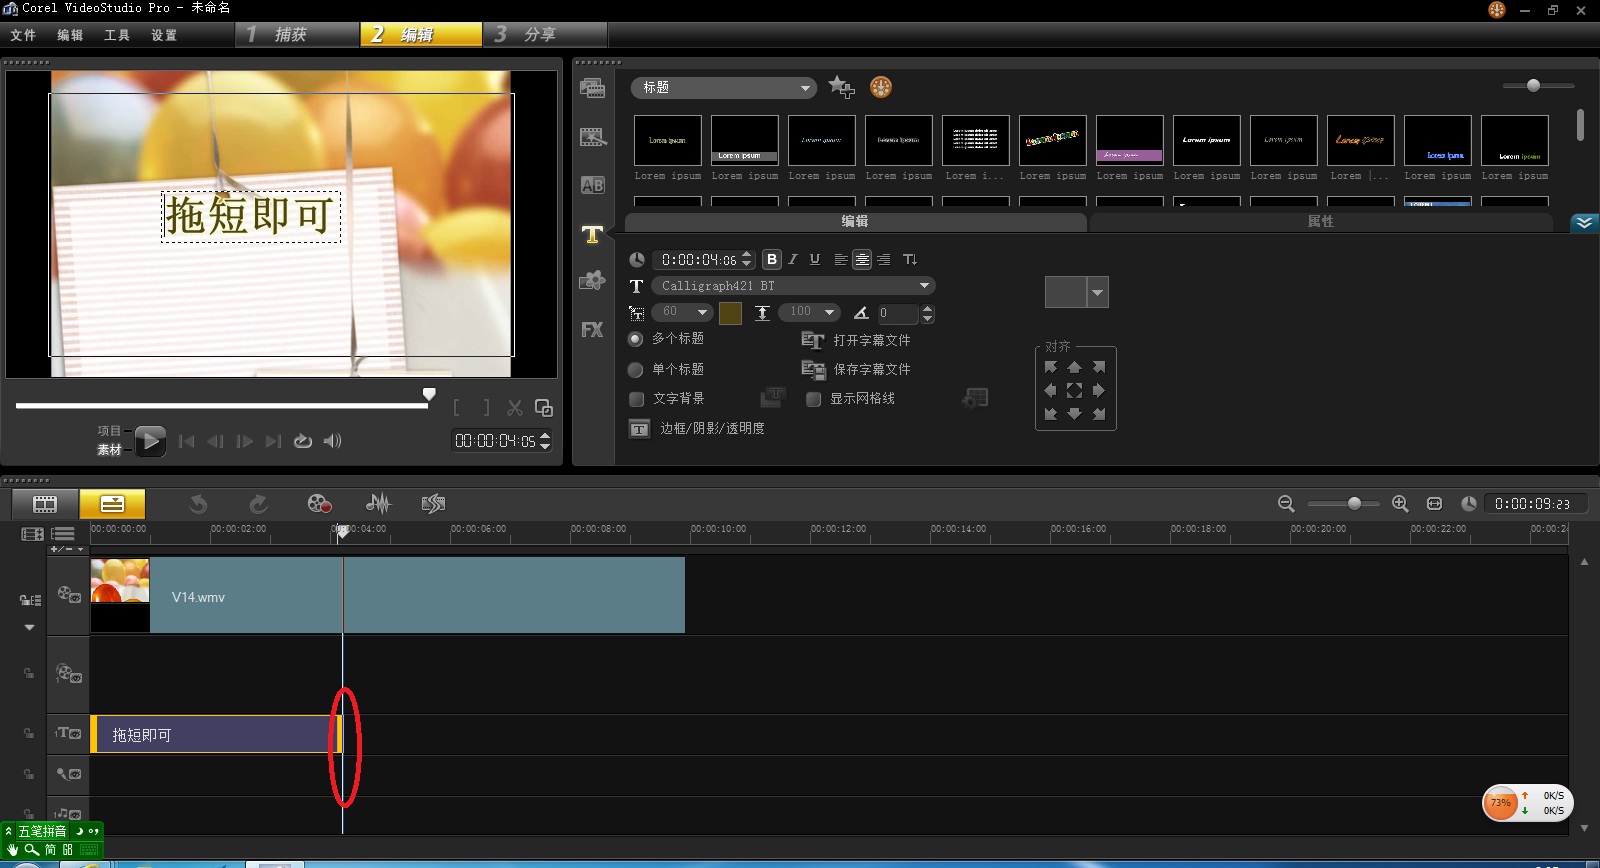Viewport: 1600px width, 868px height.
Task: Enlarge the preview window
Action: click(544, 408)
